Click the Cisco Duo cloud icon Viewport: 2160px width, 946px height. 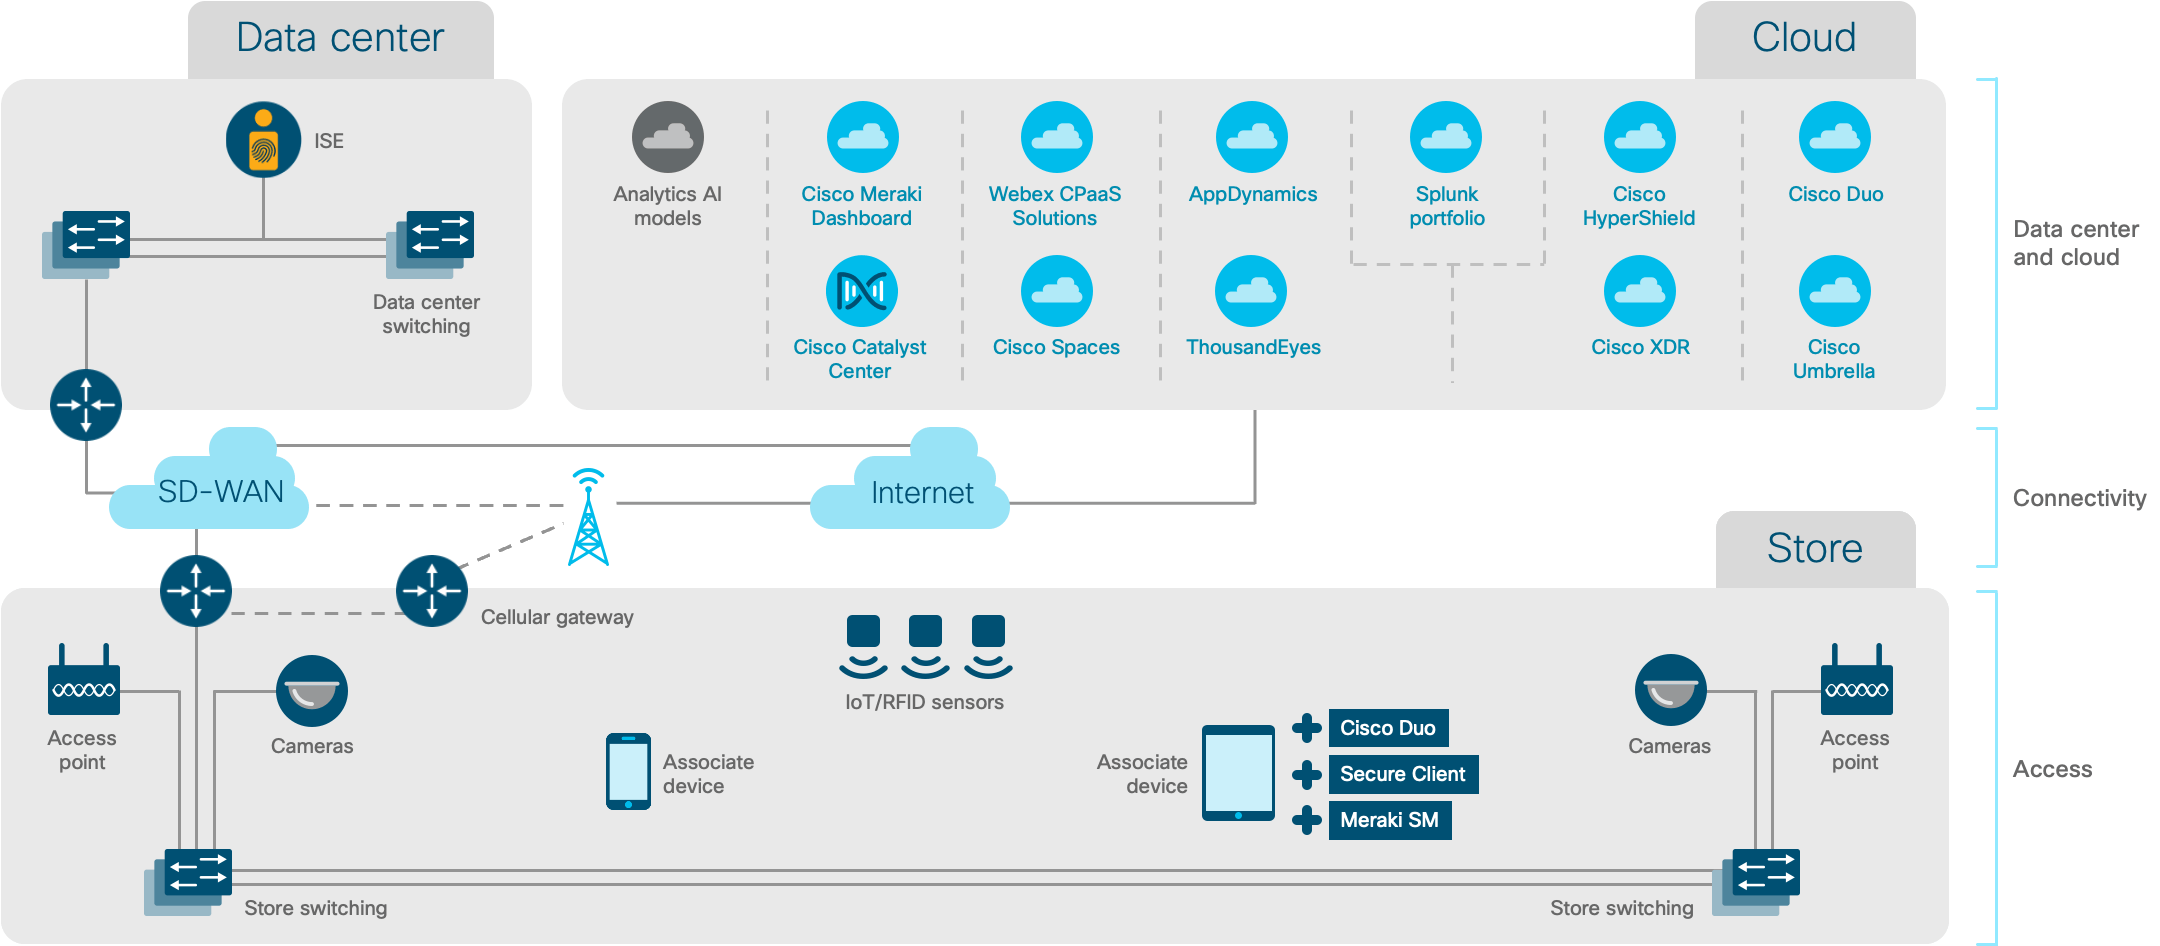click(x=1835, y=137)
